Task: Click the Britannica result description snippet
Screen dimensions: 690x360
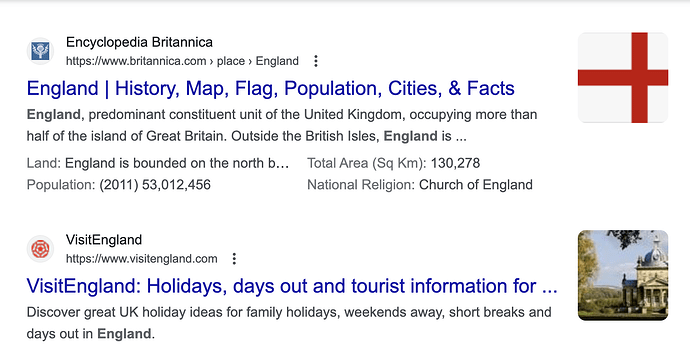Action: click(x=282, y=125)
